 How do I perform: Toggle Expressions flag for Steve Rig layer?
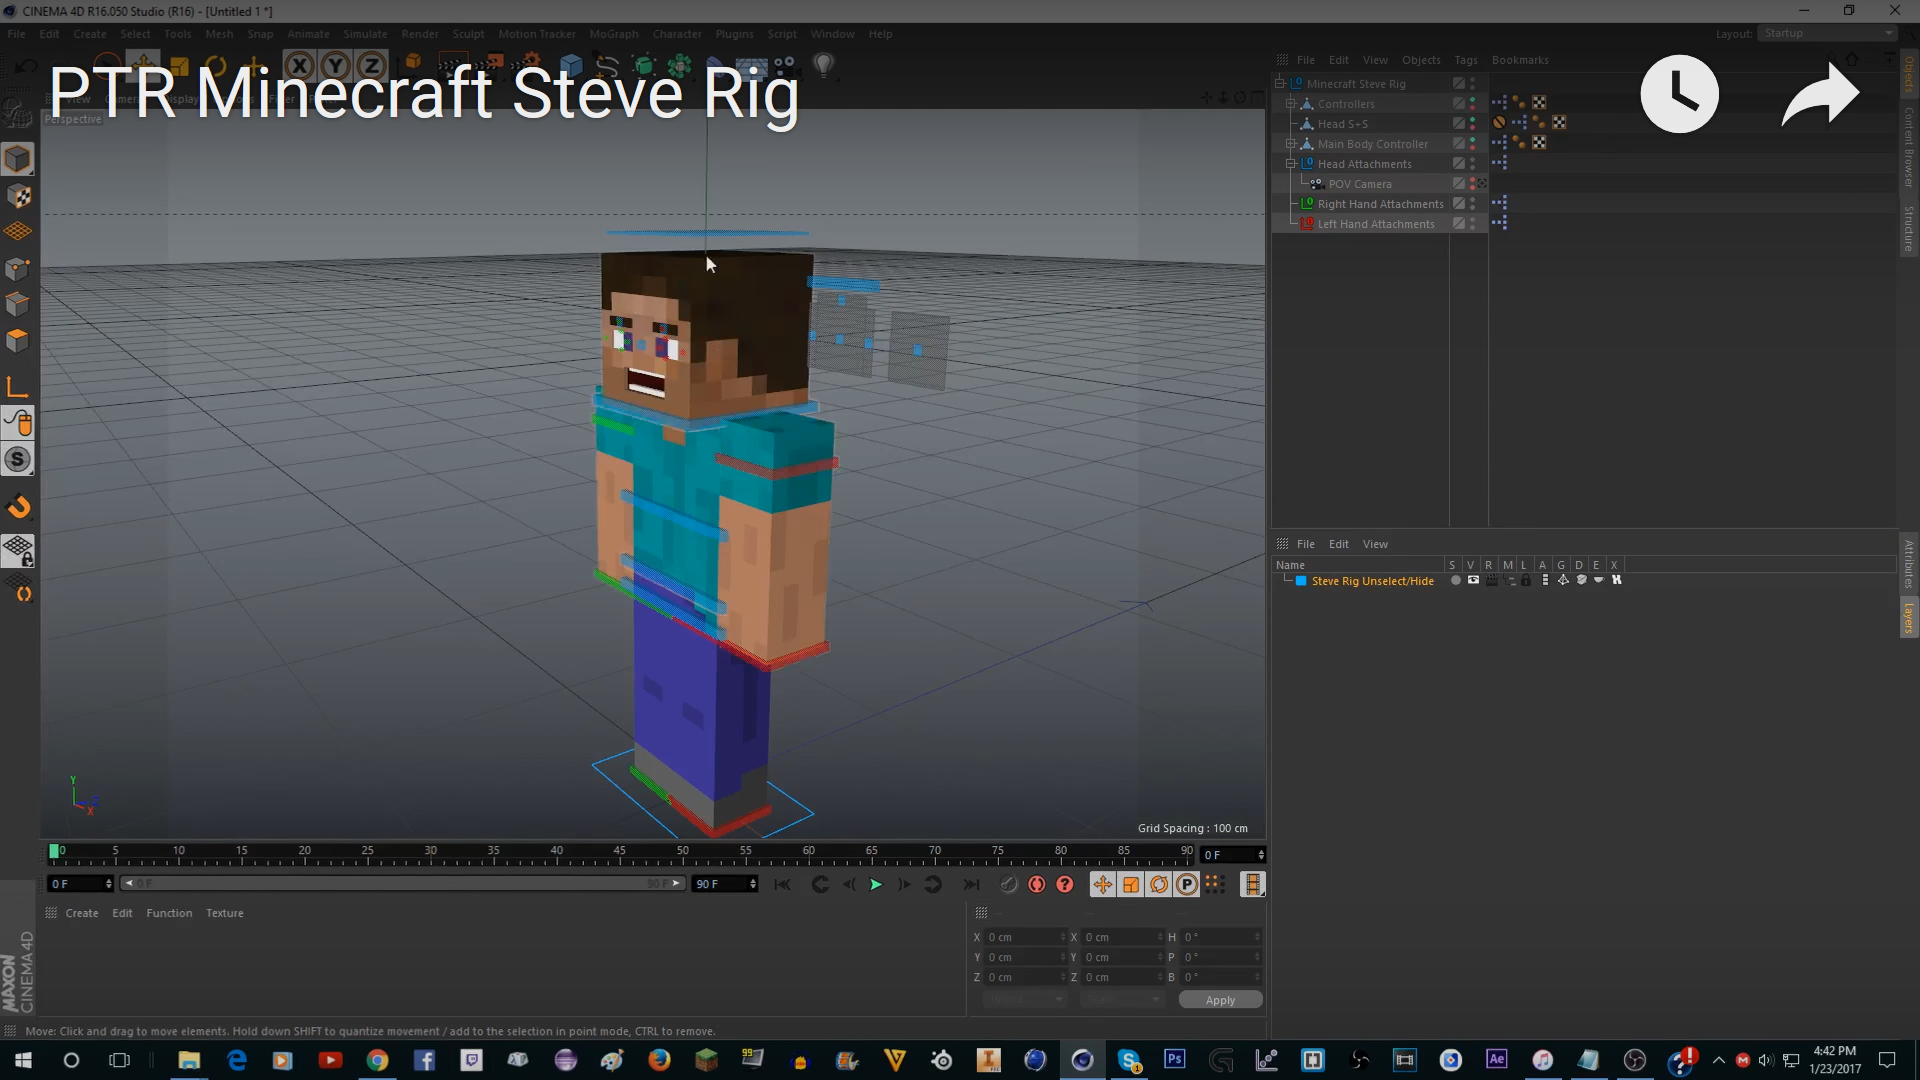1599,580
